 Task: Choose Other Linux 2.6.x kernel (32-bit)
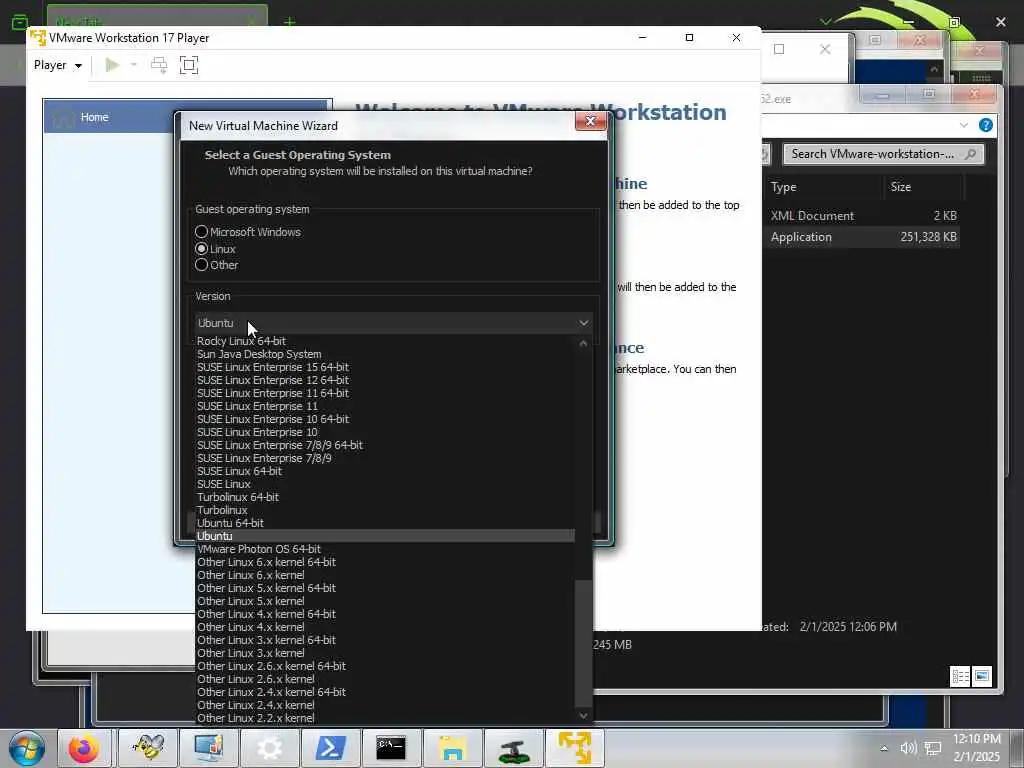coord(385,679)
